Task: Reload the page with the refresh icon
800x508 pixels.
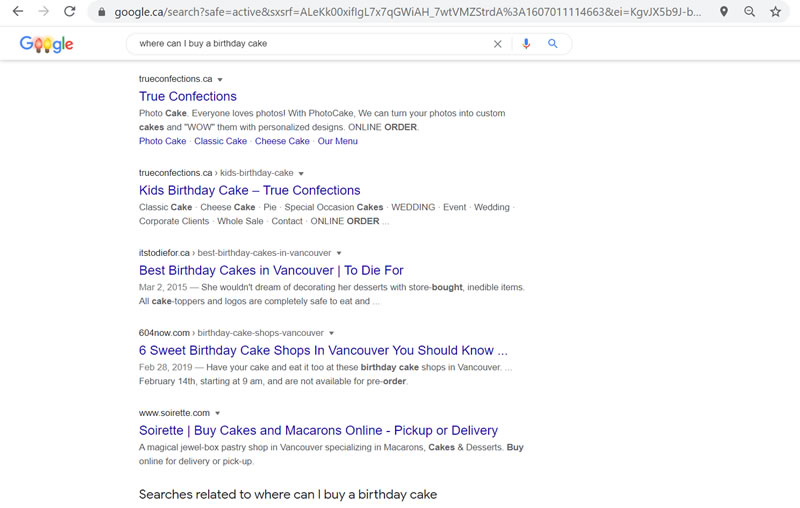Action: coord(70,11)
